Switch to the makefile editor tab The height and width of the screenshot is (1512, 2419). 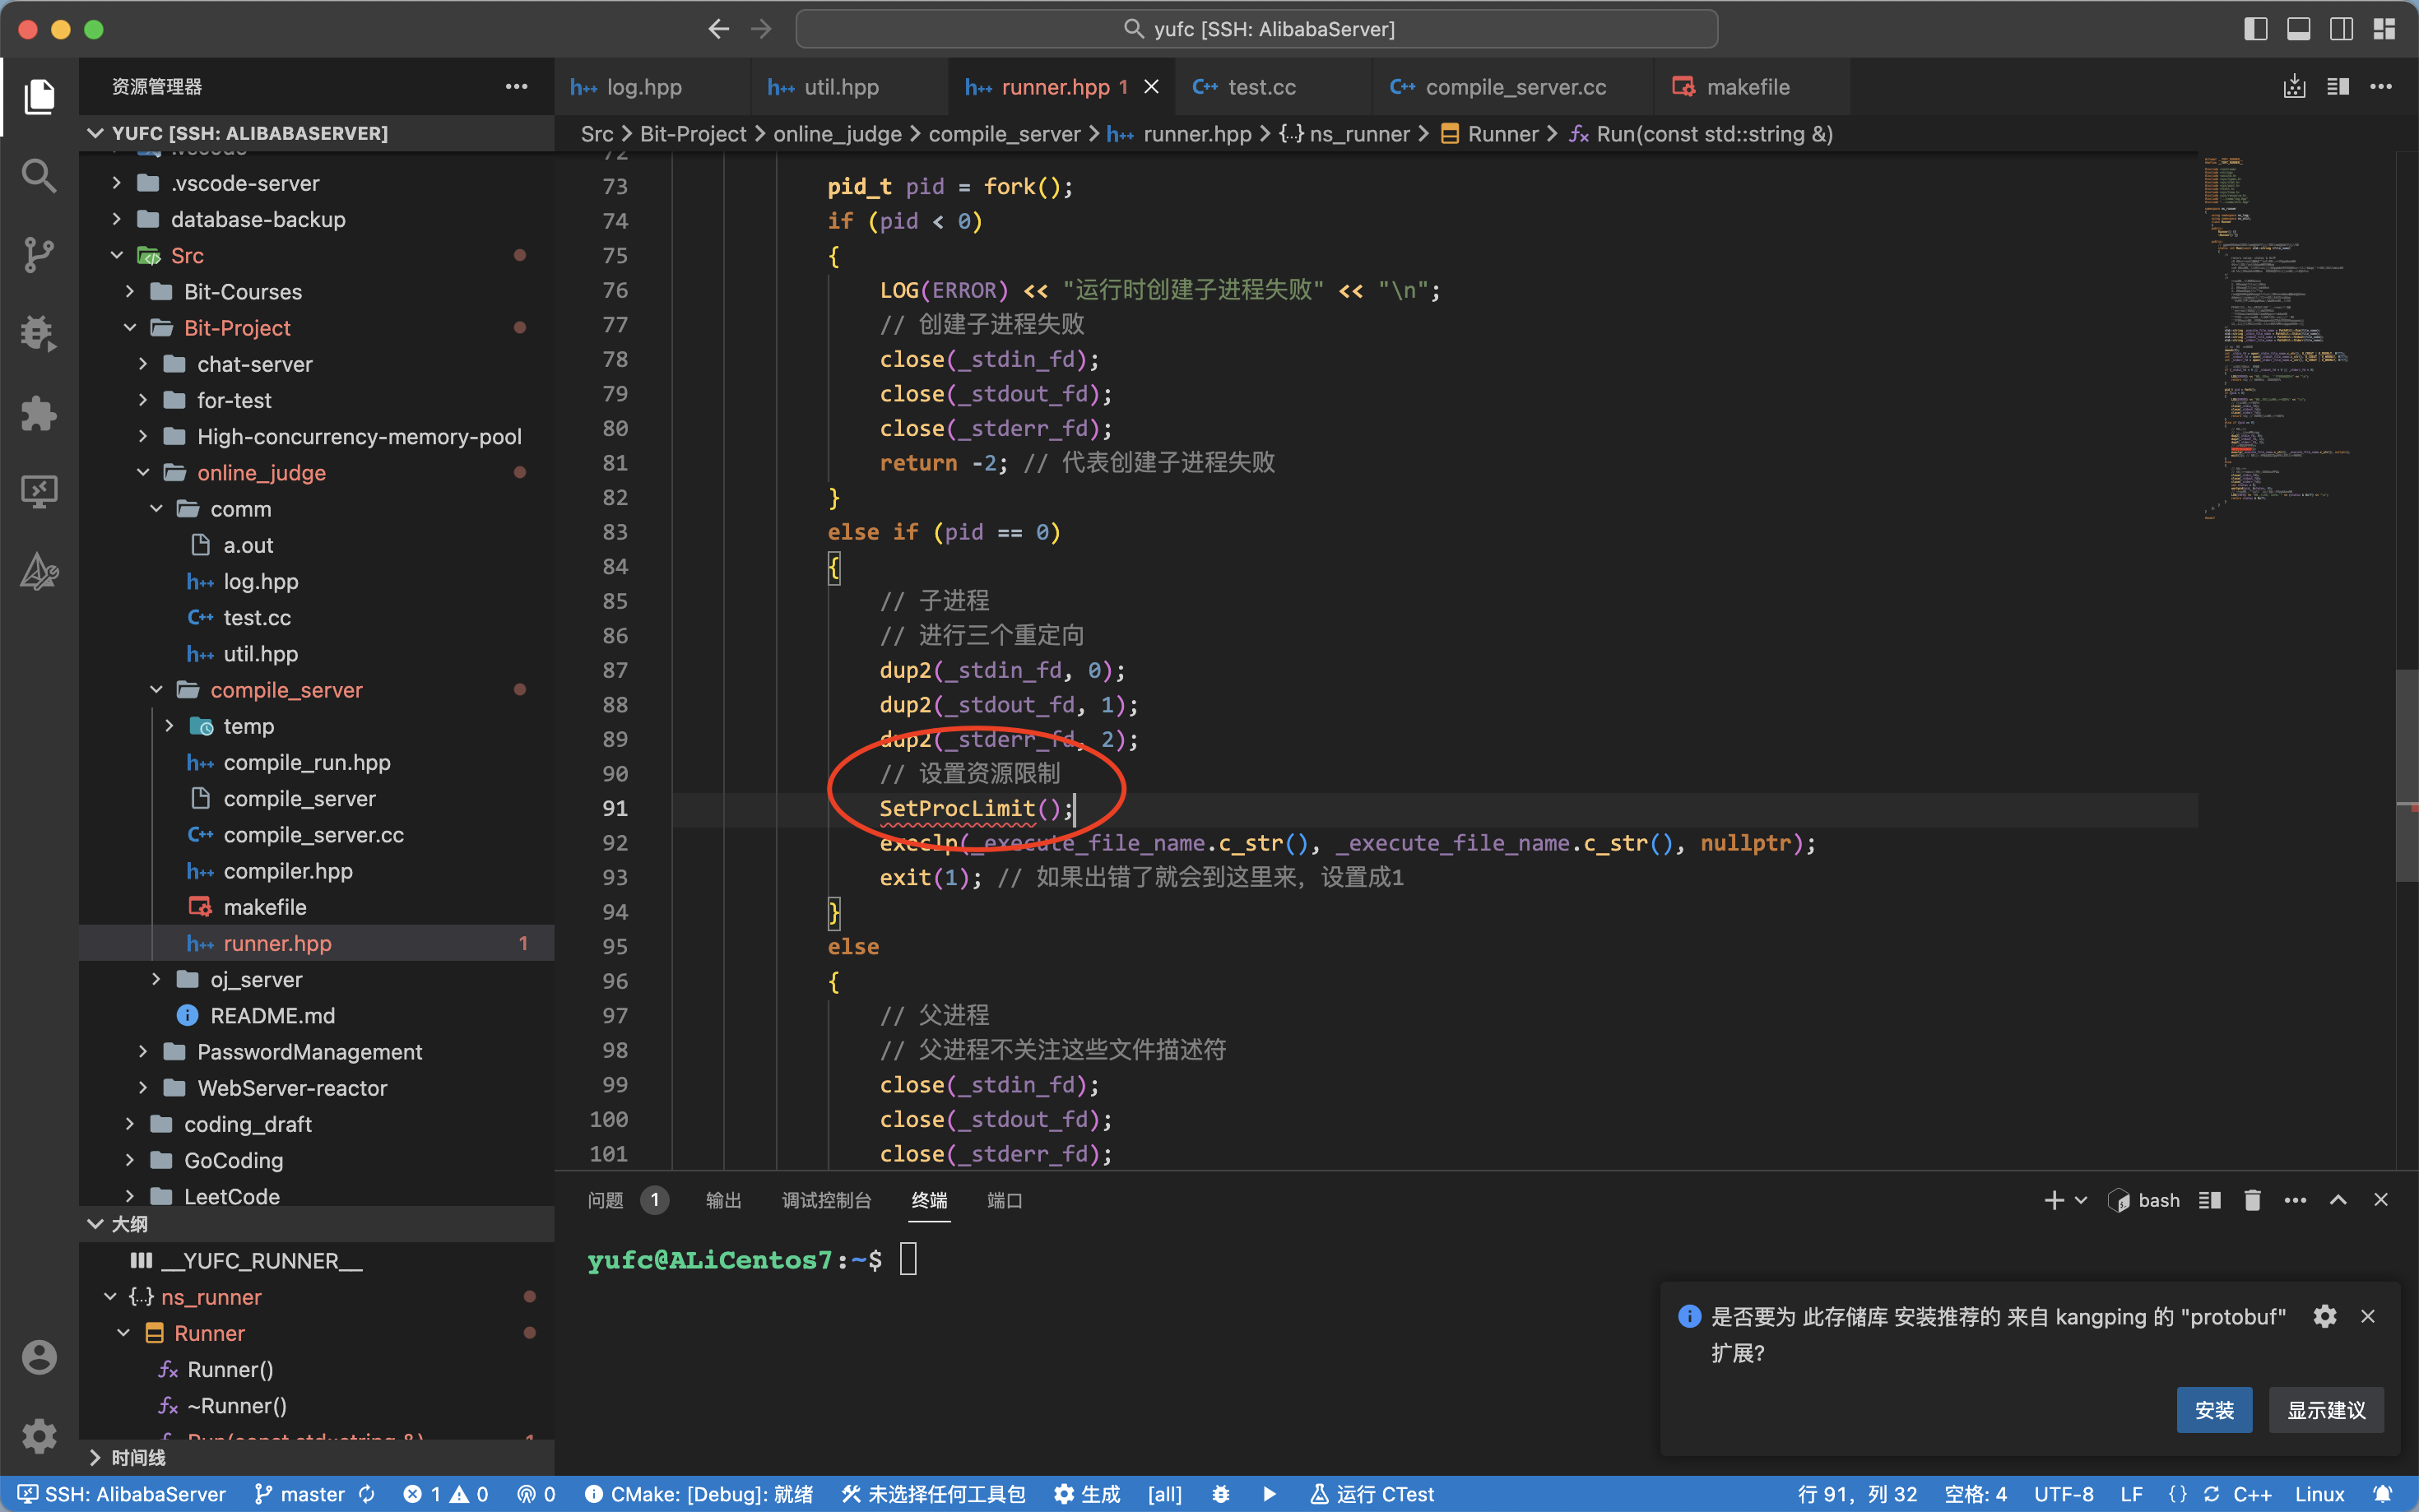click(1752, 87)
